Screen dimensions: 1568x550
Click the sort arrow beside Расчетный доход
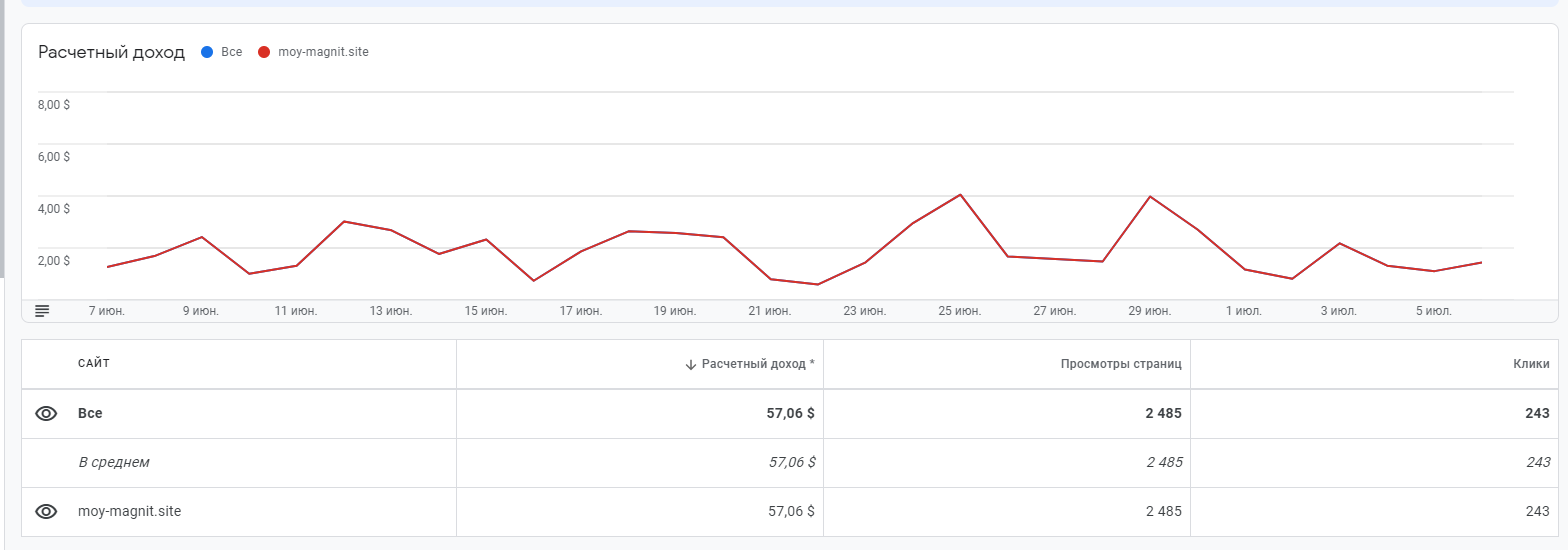coord(690,365)
